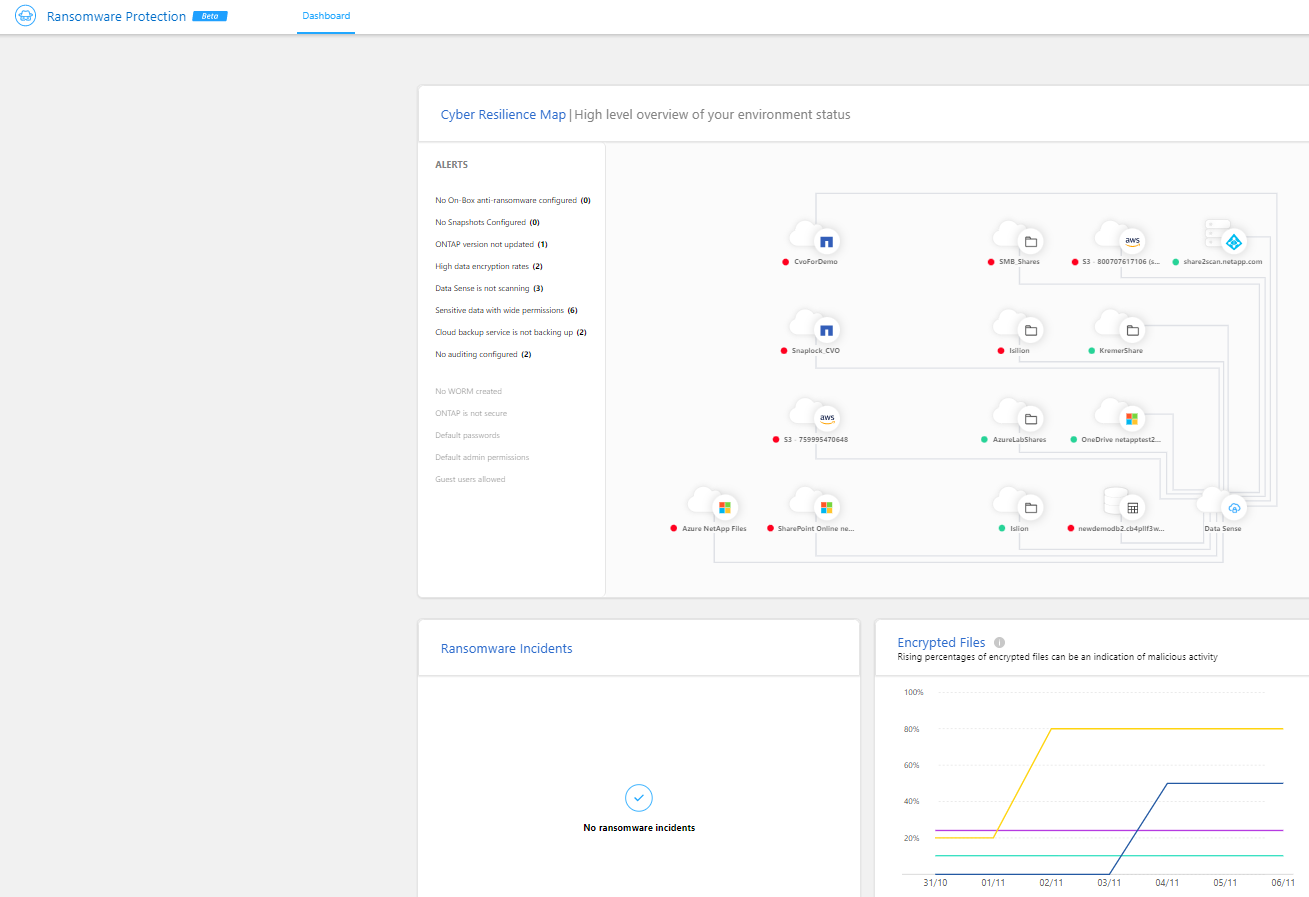The height and width of the screenshot is (897, 1309).
Task: Open the Data Sense cloud icon
Action: (x=1233, y=508)
